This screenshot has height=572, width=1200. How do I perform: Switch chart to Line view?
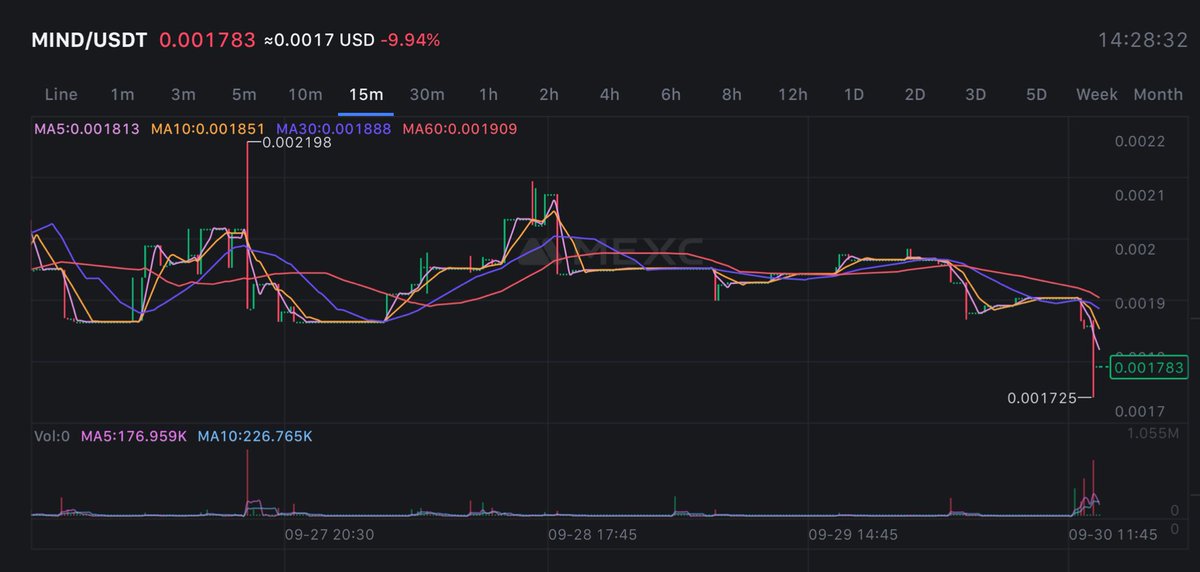(61, 94)
